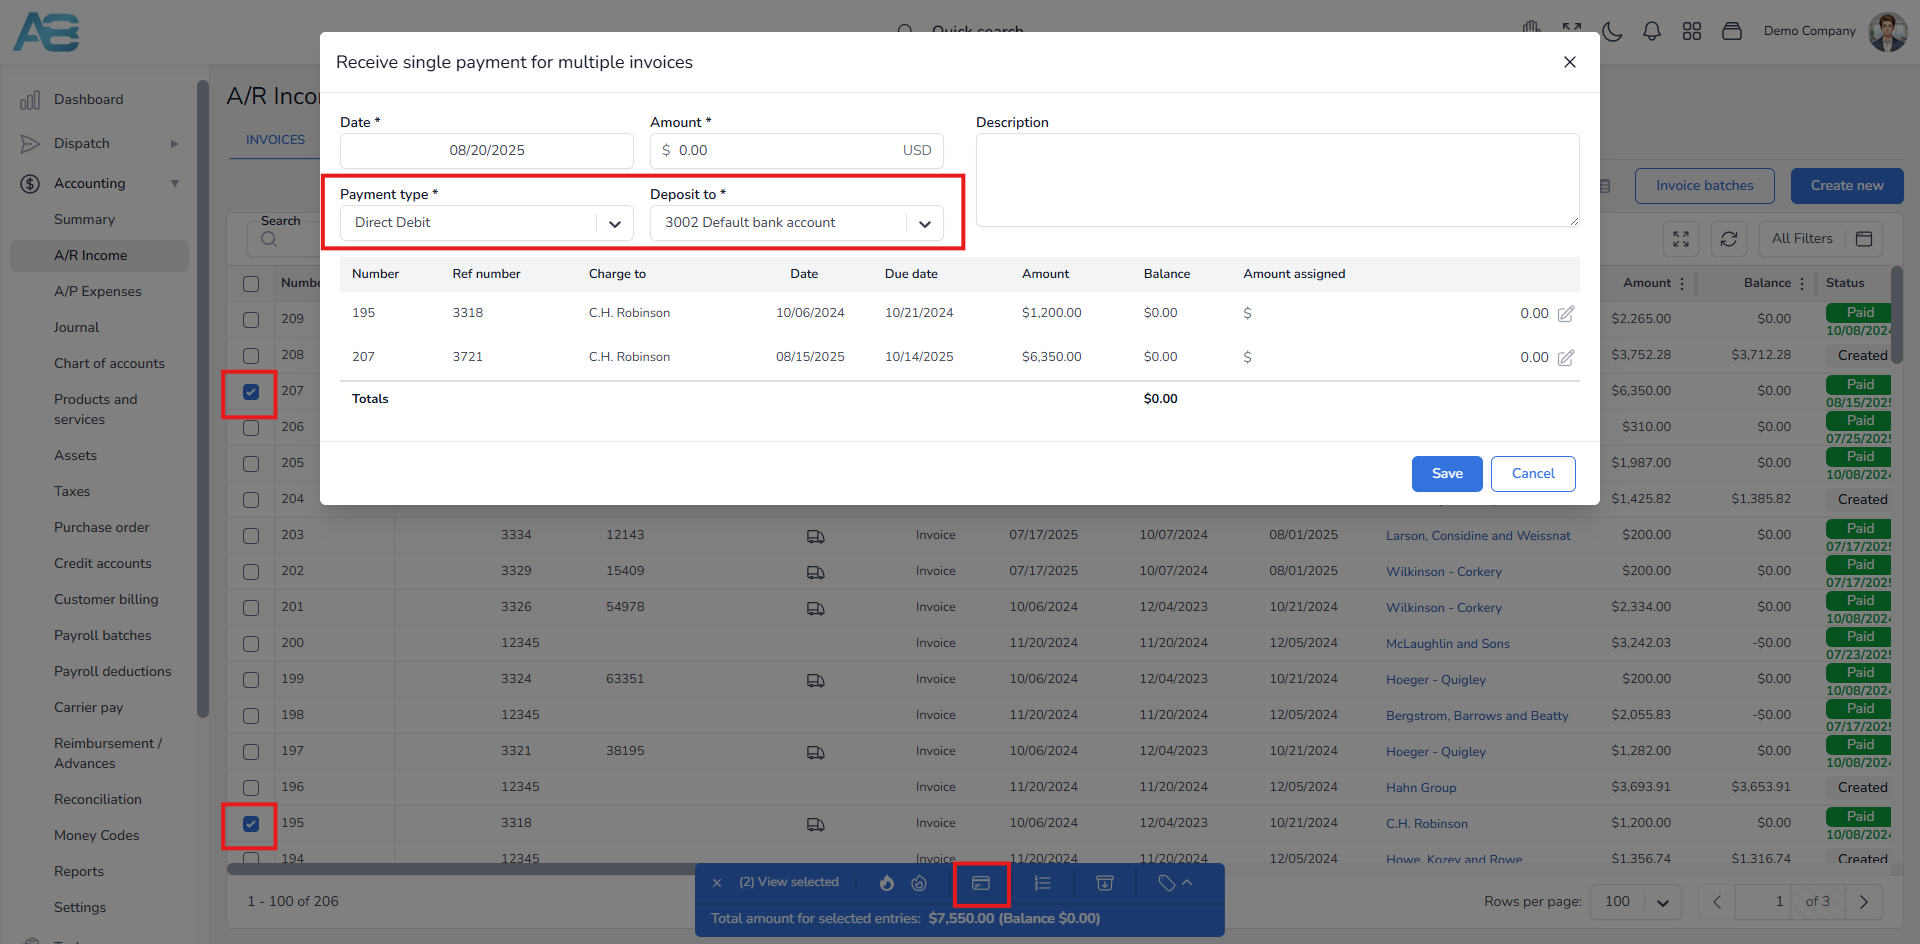The height and width of the screenshot is (944, 1920).
Task: Check the checkbox for invoice 203
Action: [x=251, y=536]
